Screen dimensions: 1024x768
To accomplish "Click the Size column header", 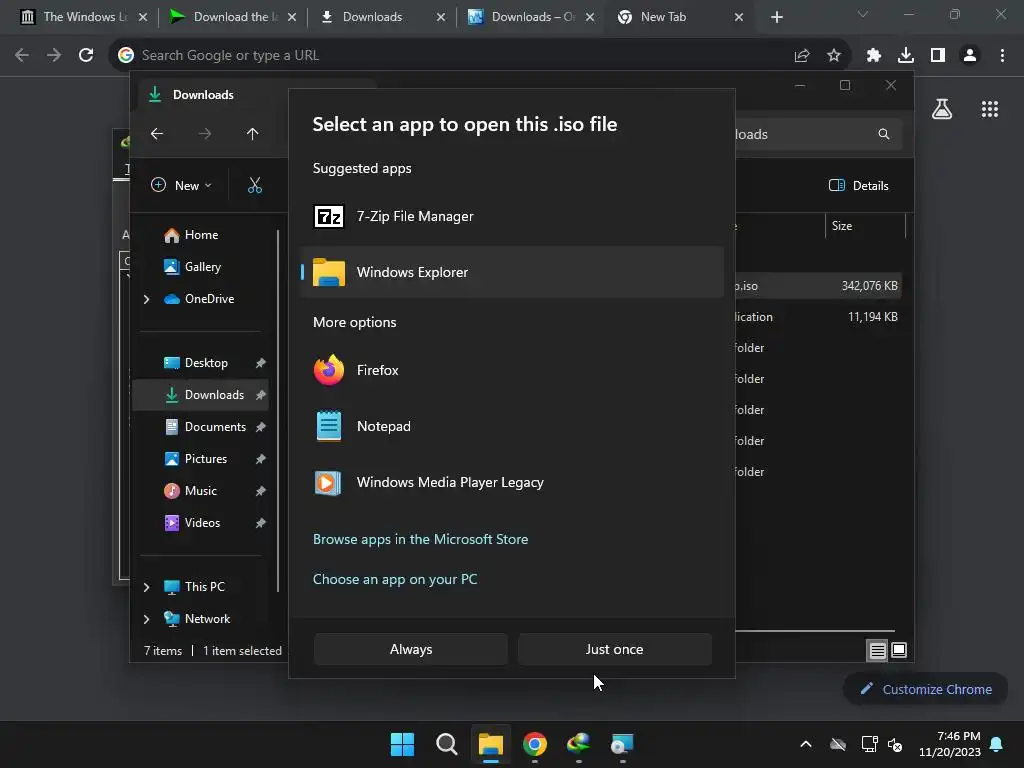I will (x=865, y=226).
